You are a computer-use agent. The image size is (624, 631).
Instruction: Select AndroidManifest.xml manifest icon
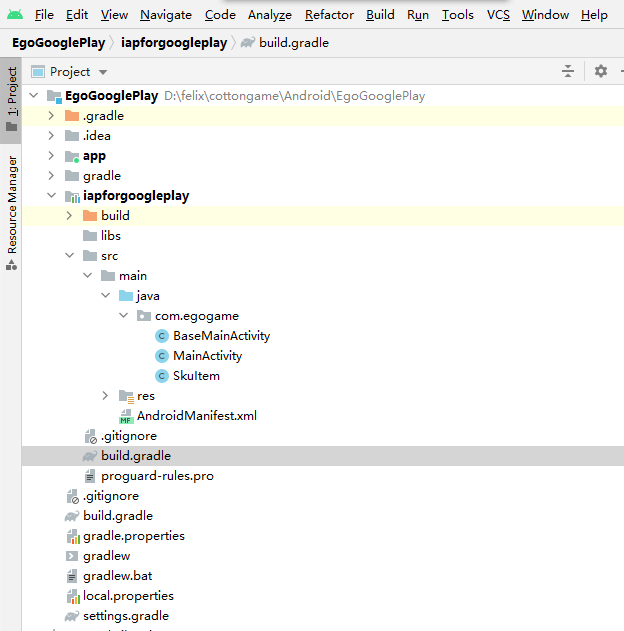point(126,417)
